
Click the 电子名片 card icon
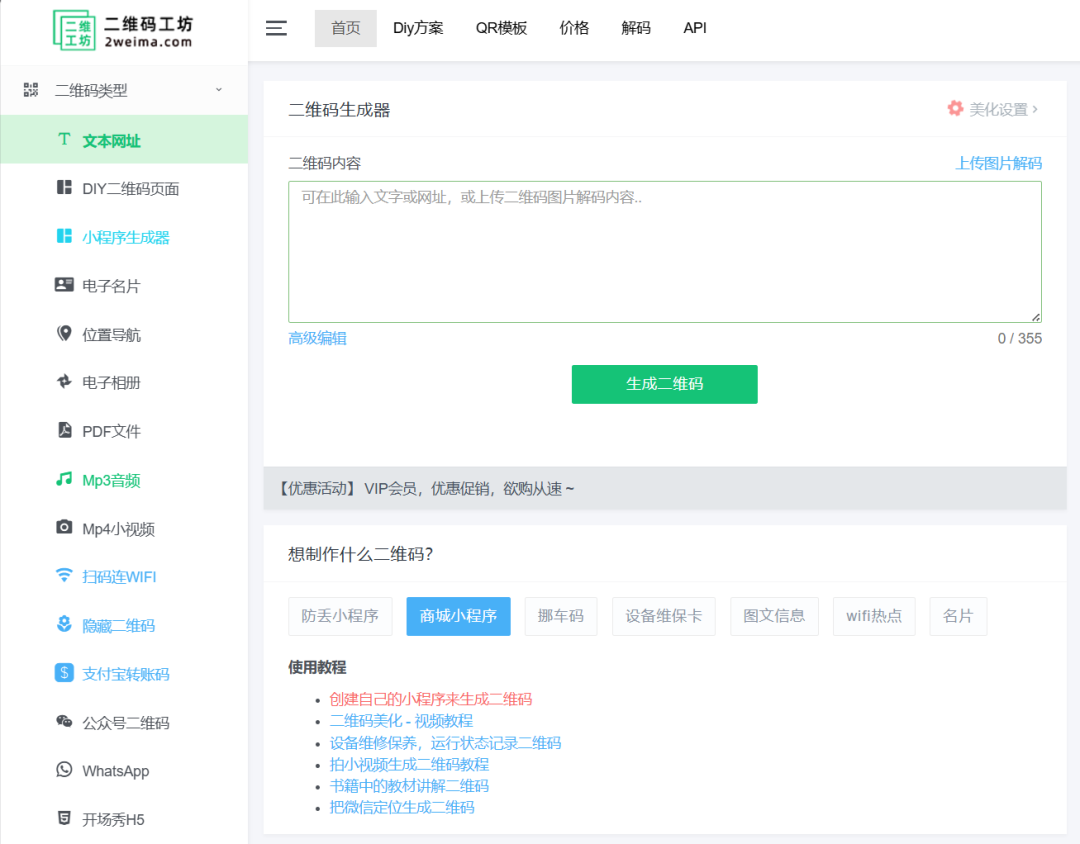(x=64, y=286)
